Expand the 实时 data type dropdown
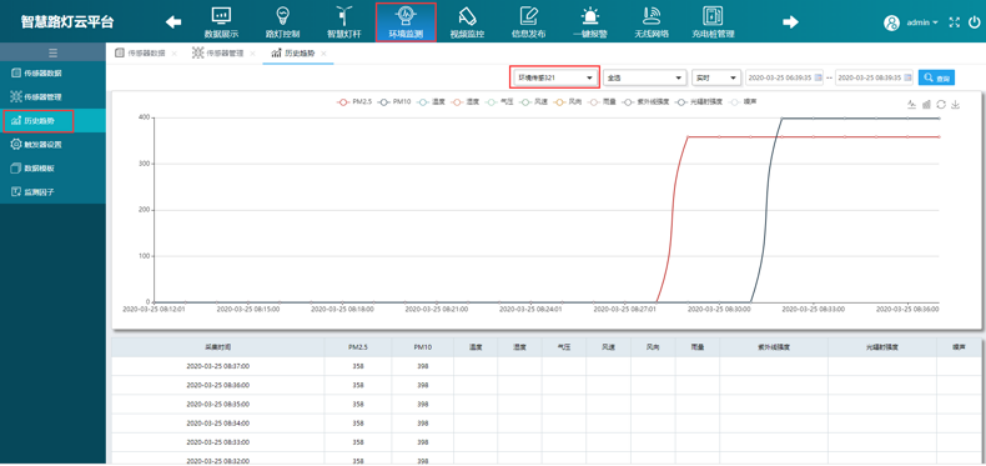Screen dimensions: 986x466 (x=716, y=77)
